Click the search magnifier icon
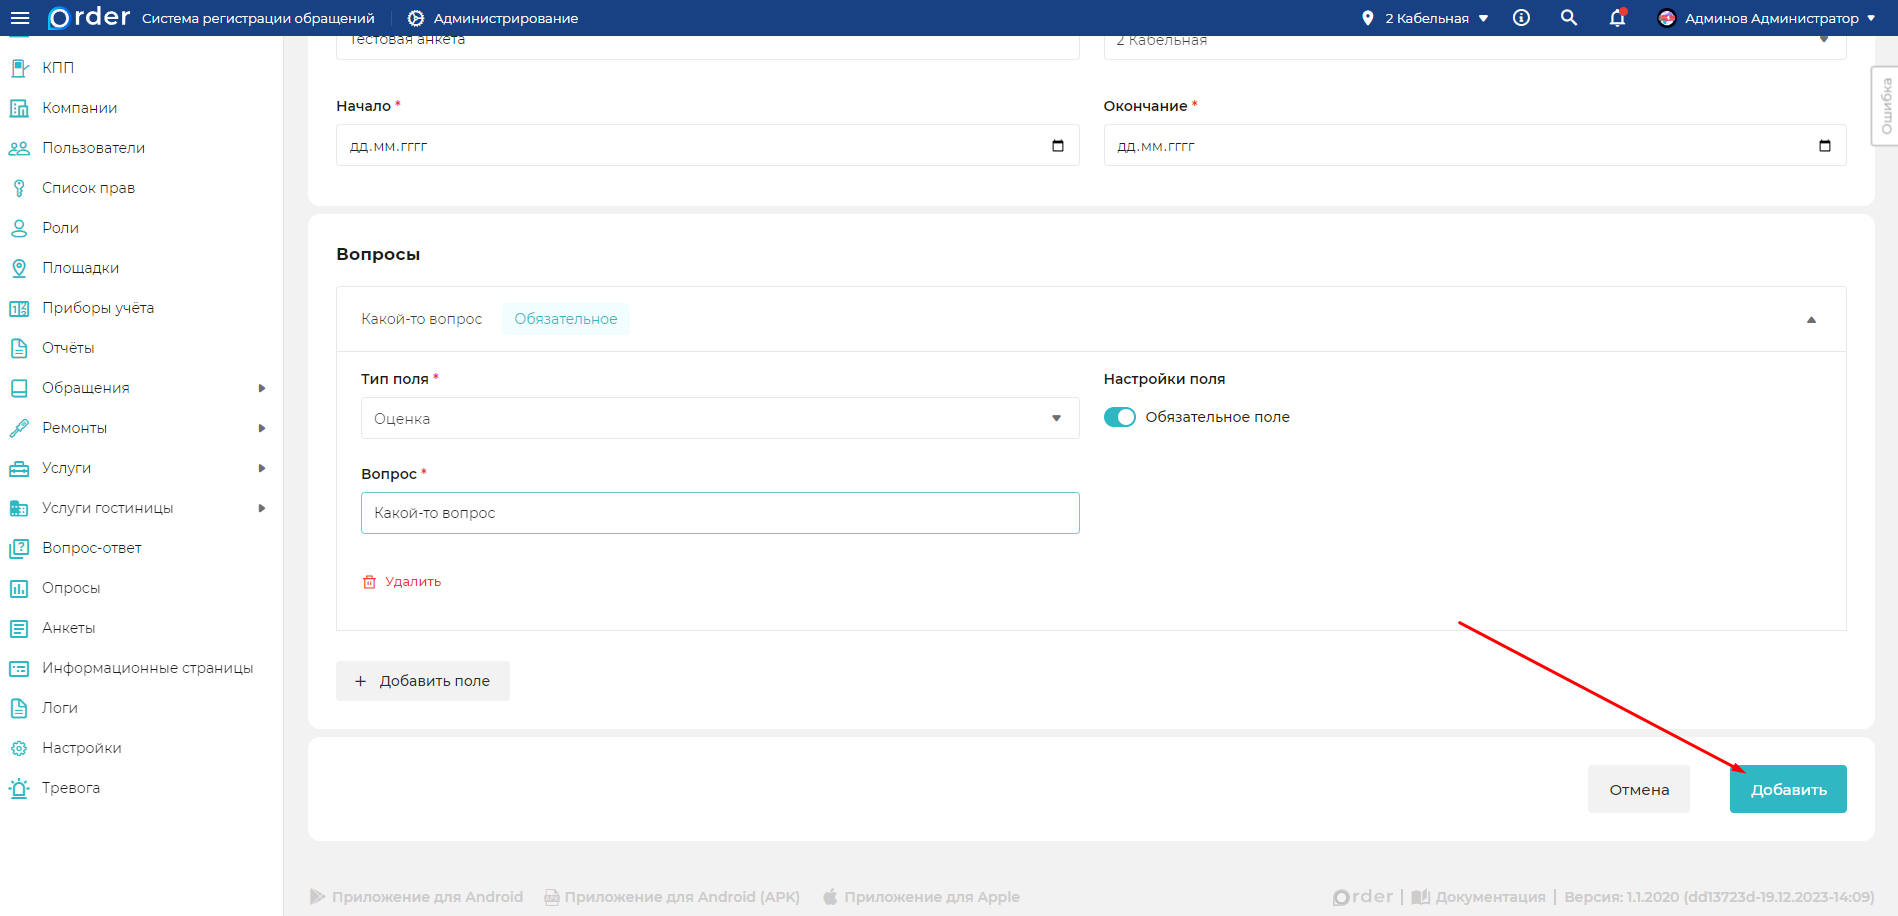1898x916 pixels. tap(1569, 18)
